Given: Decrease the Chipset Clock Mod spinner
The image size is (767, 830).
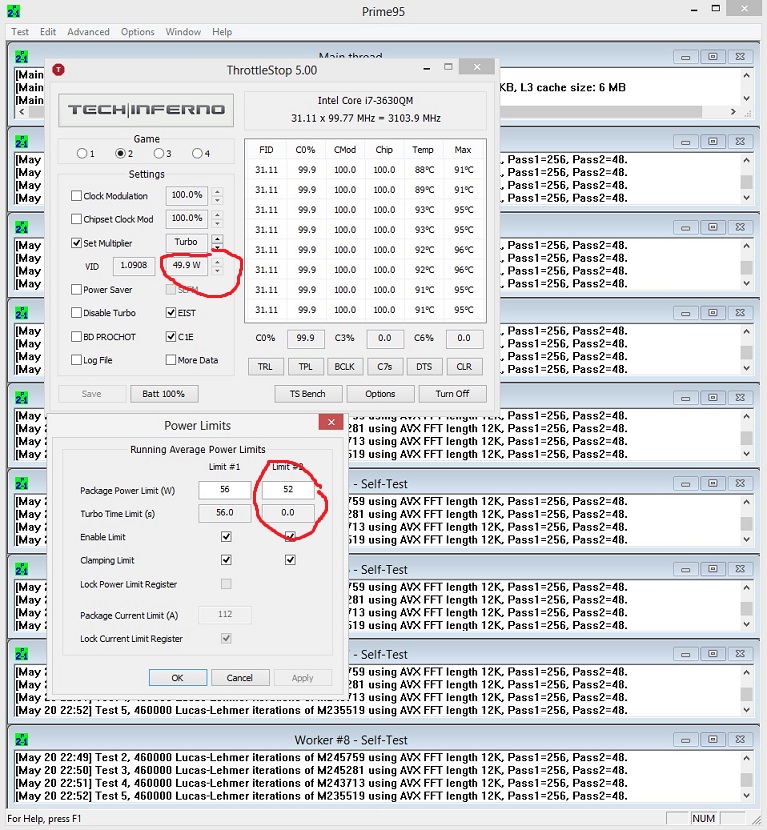Looking at the screenshot, I should tap(217, 223).
